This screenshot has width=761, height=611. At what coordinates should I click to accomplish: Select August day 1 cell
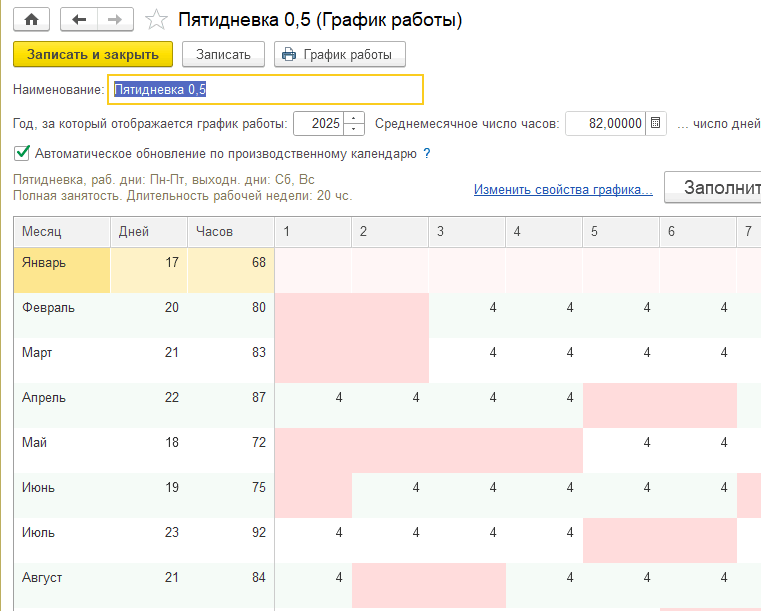pyautogui.click(x=313, y=586)
